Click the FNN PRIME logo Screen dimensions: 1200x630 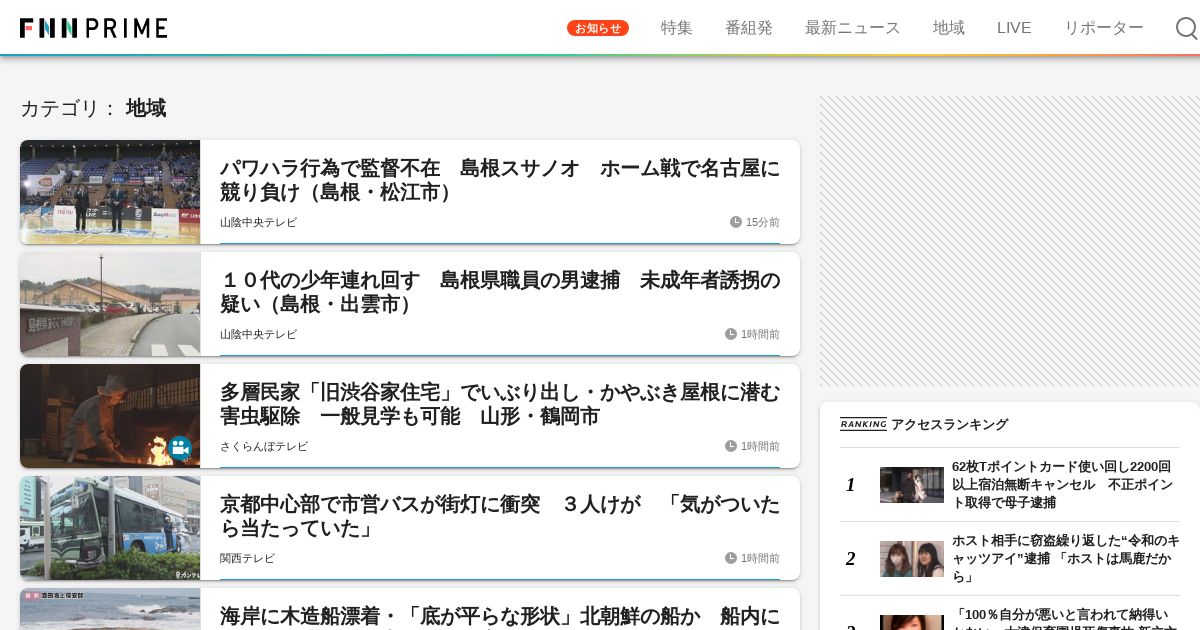[x=94, y=28]
